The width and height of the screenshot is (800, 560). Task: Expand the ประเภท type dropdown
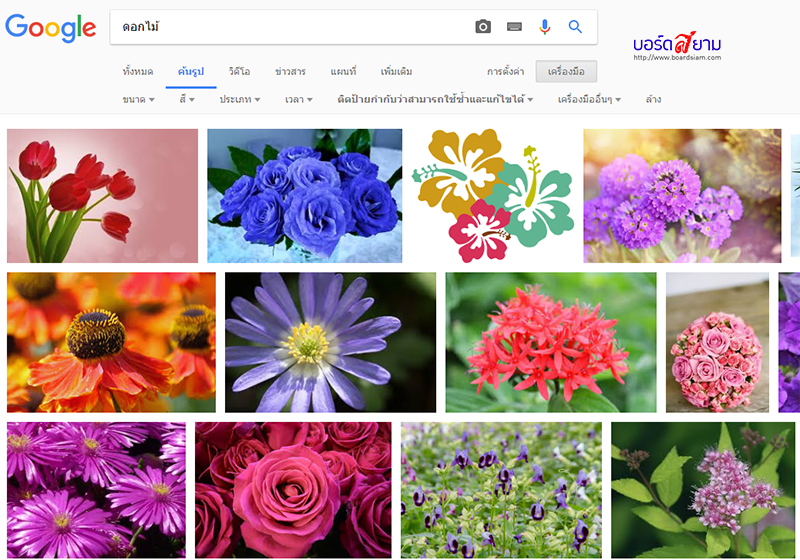[240, 100]
